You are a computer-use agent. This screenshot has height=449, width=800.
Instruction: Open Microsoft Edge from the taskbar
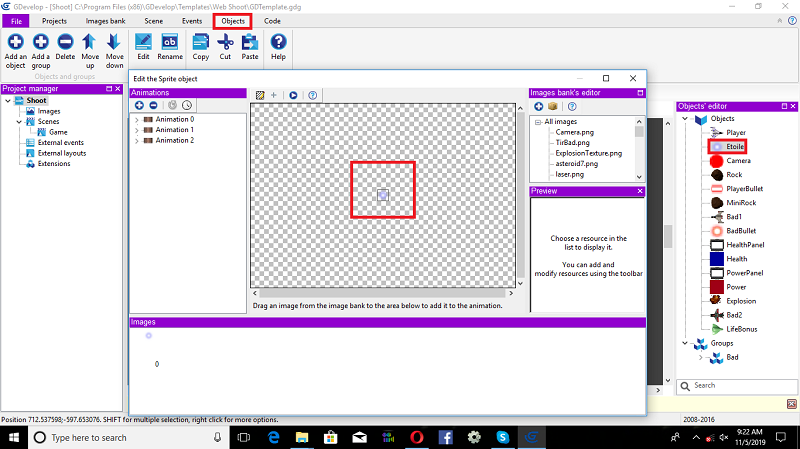pos(273,438)
